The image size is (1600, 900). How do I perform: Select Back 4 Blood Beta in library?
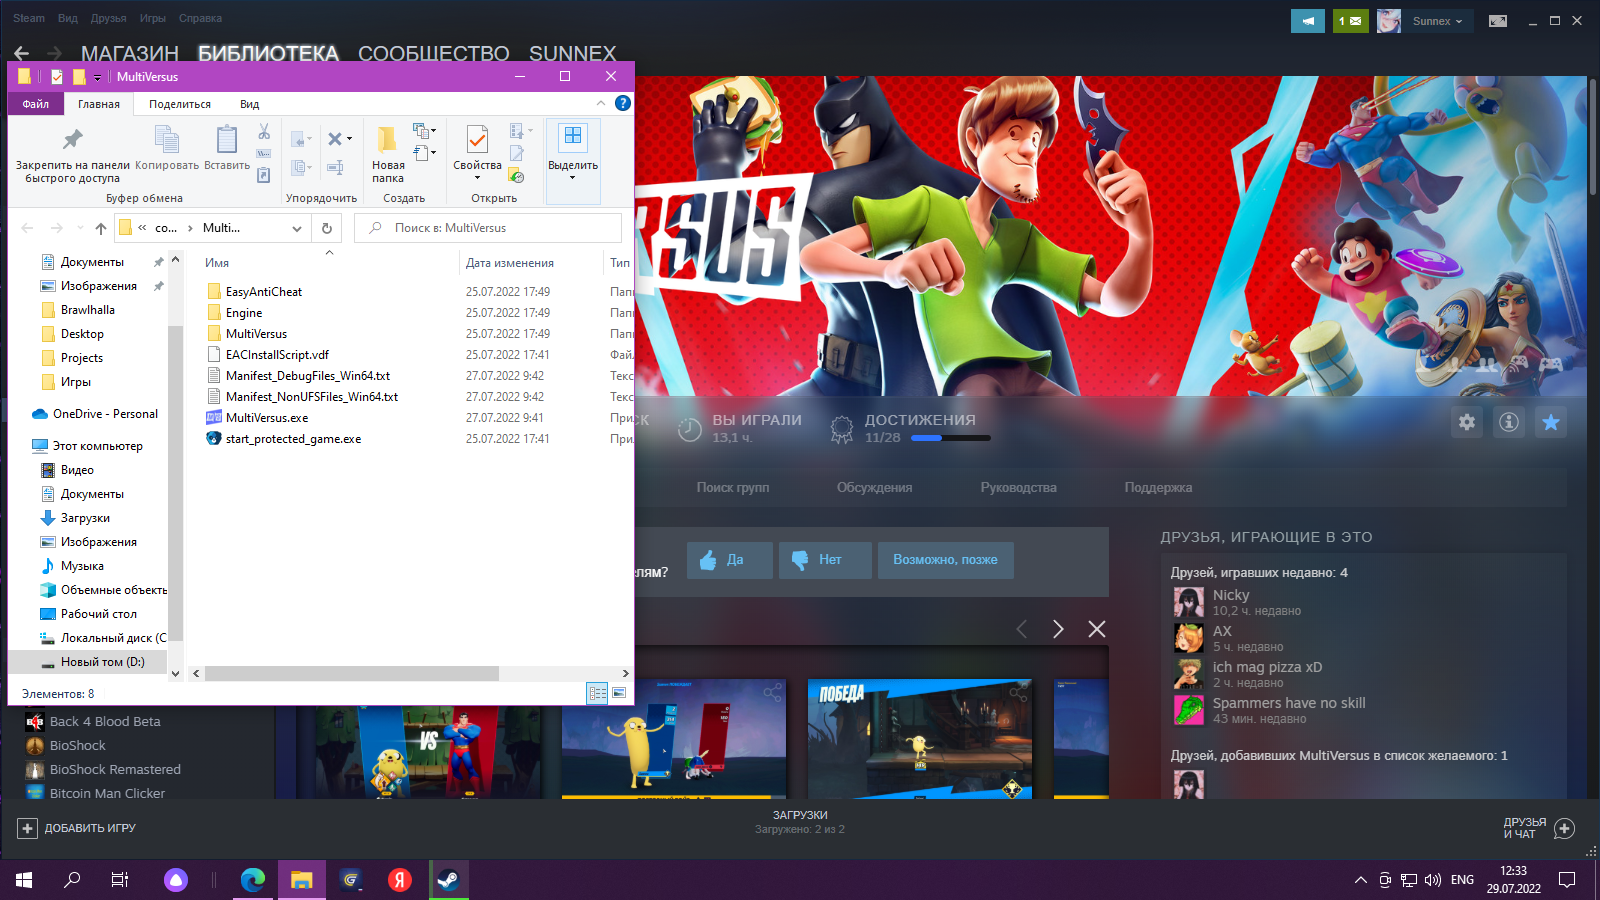105,721
